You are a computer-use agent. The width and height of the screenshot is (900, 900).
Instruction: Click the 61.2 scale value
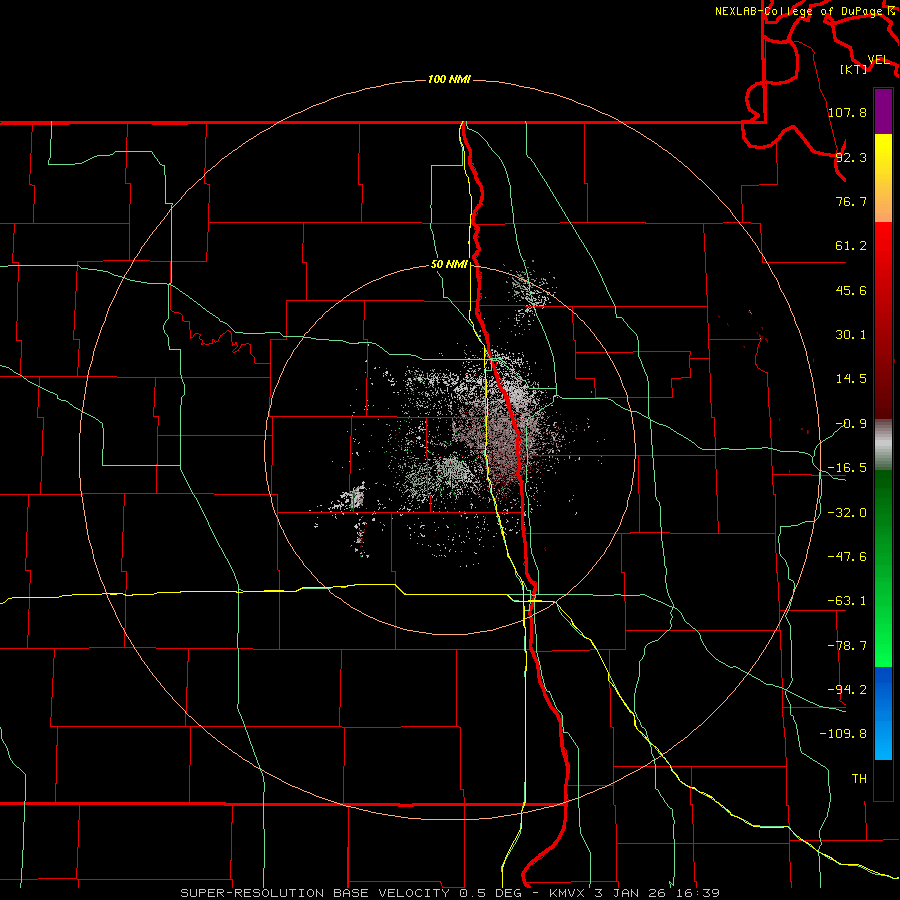pos(851,246)
